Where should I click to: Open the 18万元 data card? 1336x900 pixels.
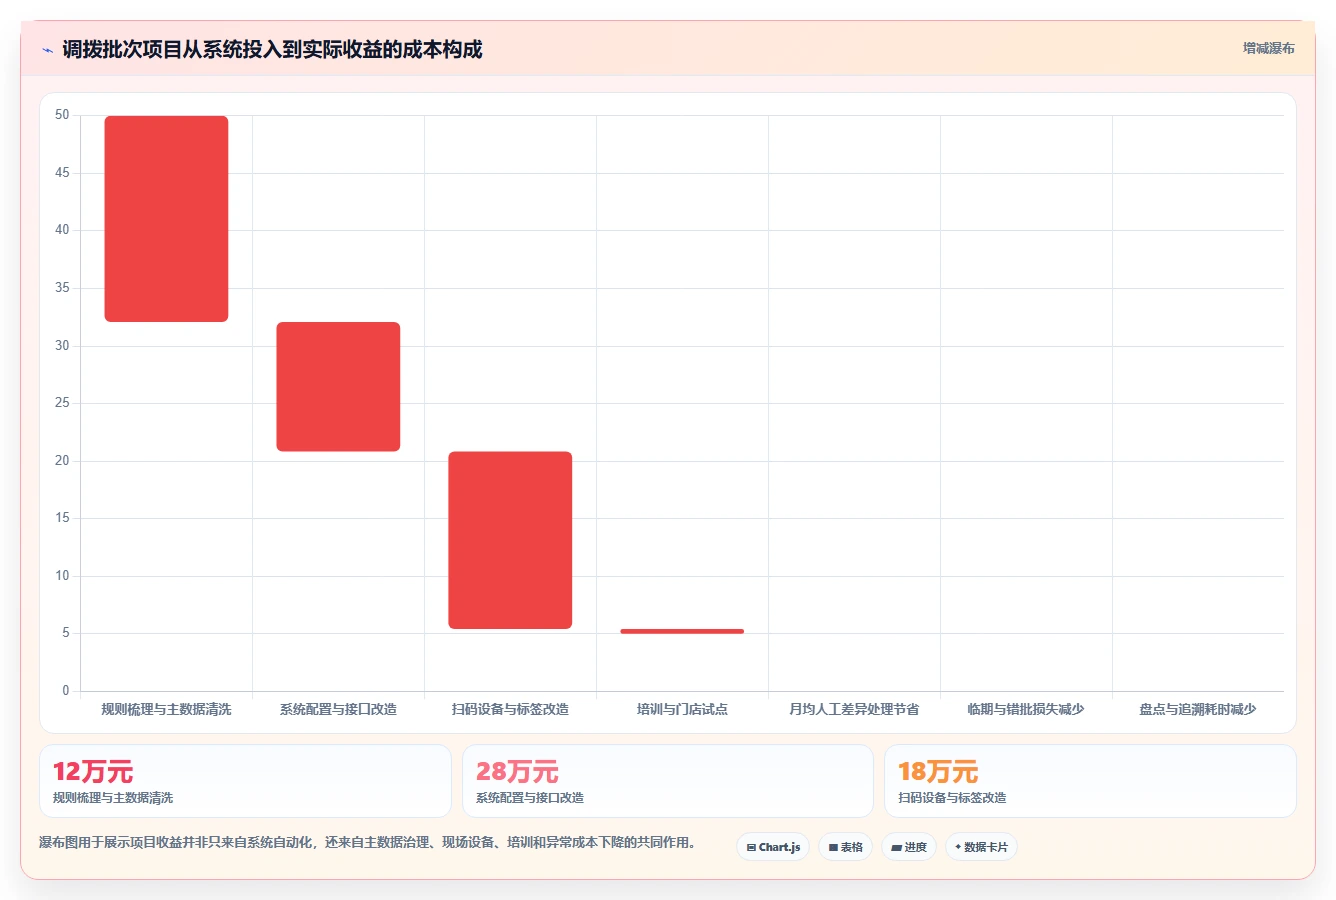(1090, 781)
